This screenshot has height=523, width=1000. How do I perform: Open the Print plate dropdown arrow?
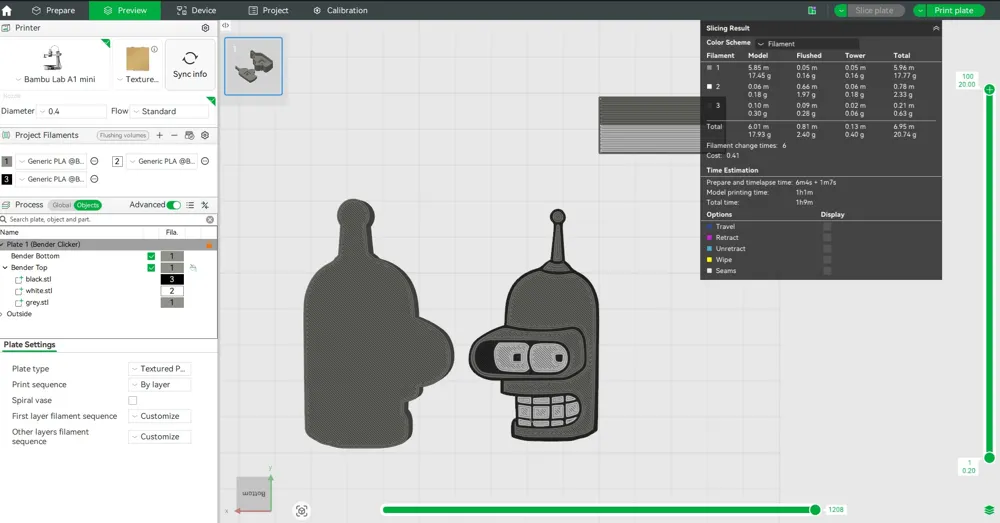pyautogui.click(x=920, y=10)
